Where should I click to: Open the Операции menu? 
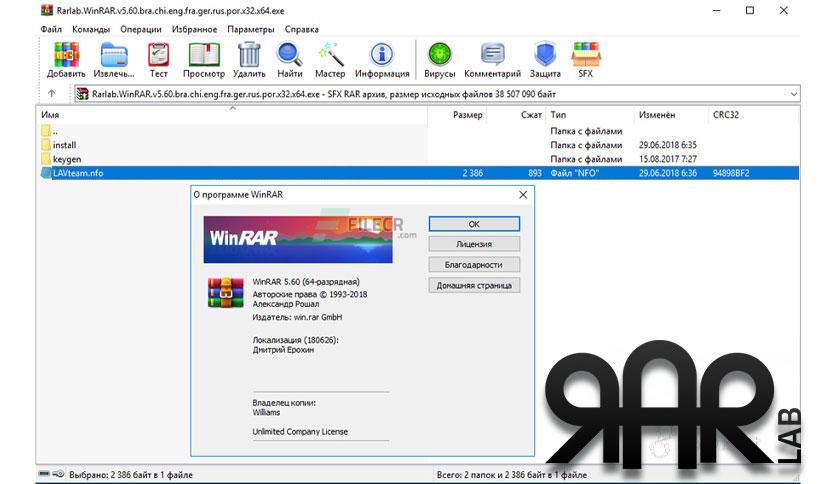click(x=141, y=29)
